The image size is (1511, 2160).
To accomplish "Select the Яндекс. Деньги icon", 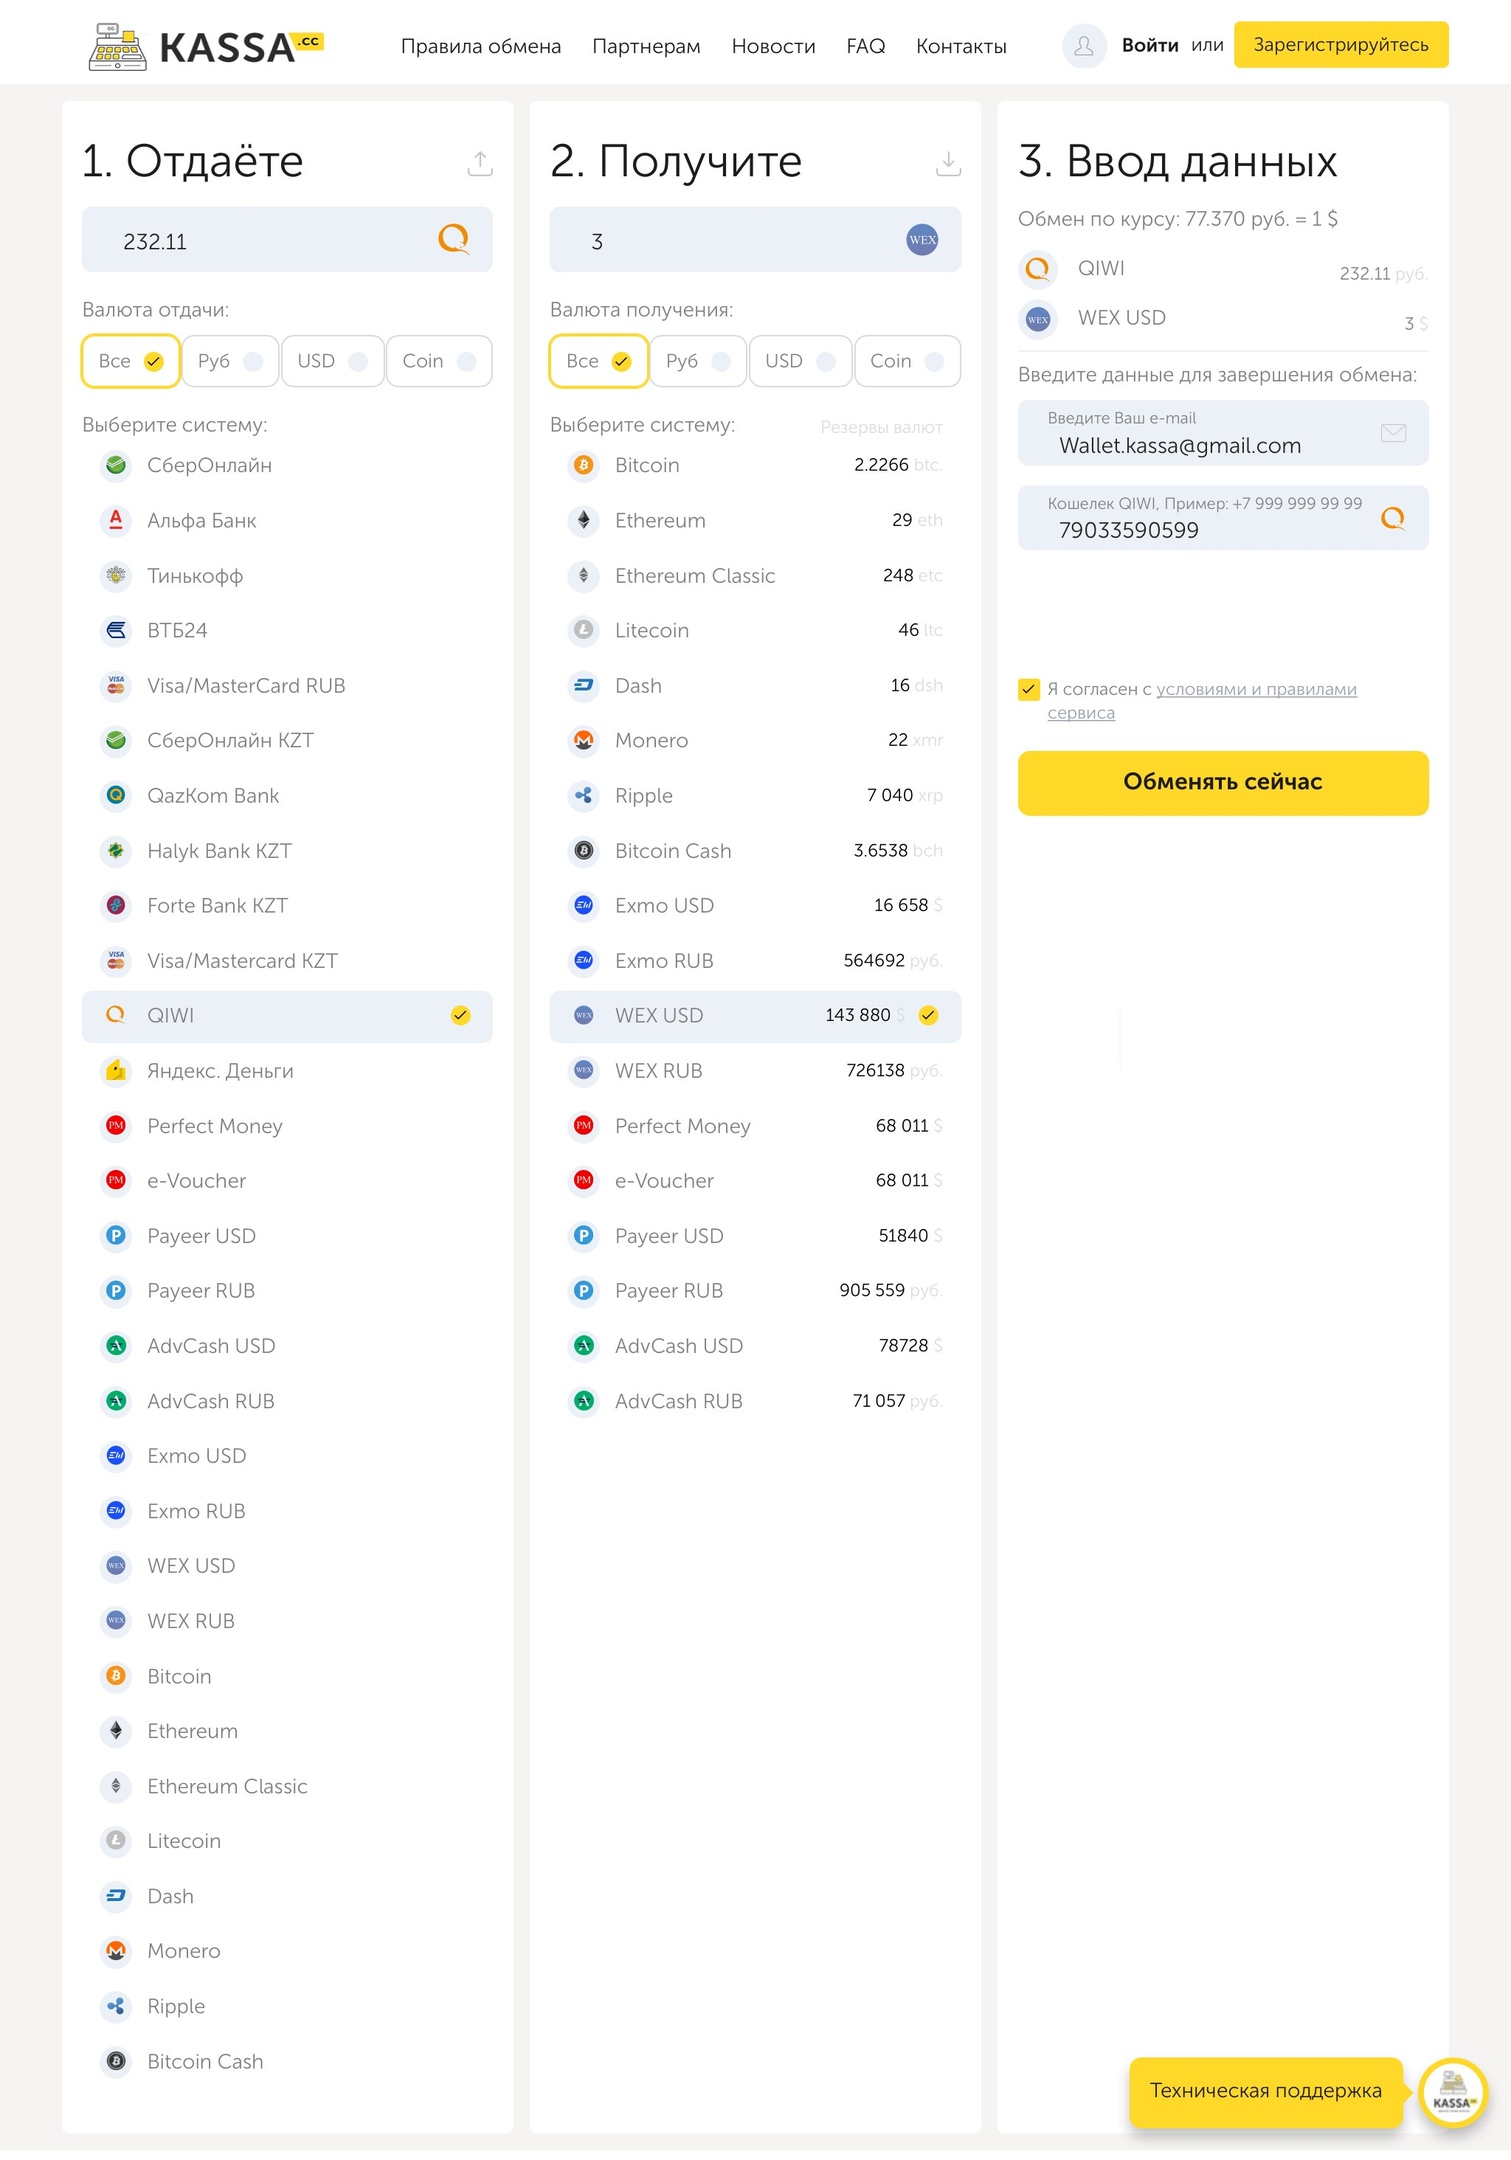I will point(116,1070).
